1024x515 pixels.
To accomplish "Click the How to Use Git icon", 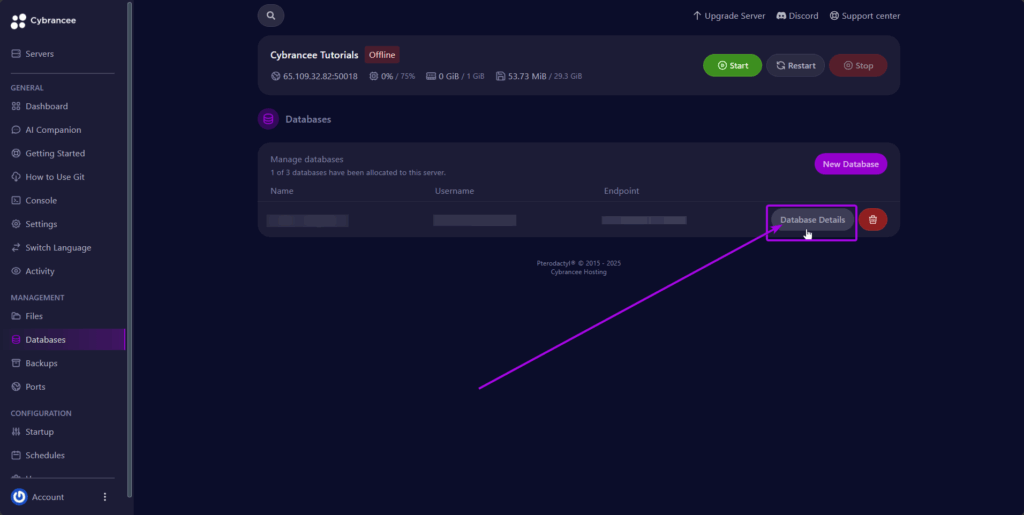I will (16, 176).
